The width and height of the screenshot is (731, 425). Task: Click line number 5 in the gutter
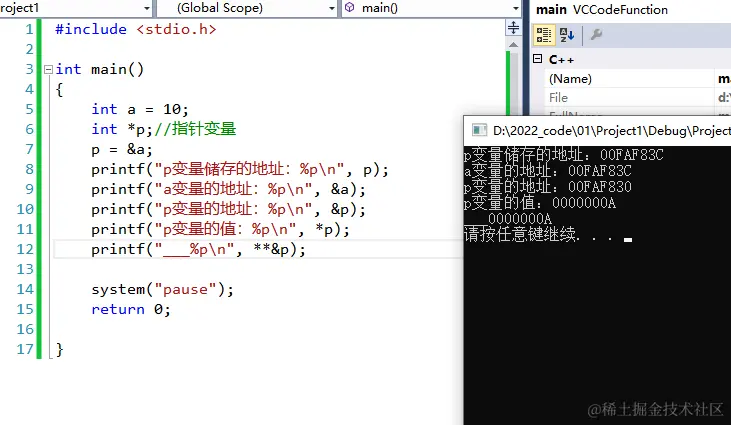[x=29, y=109]
